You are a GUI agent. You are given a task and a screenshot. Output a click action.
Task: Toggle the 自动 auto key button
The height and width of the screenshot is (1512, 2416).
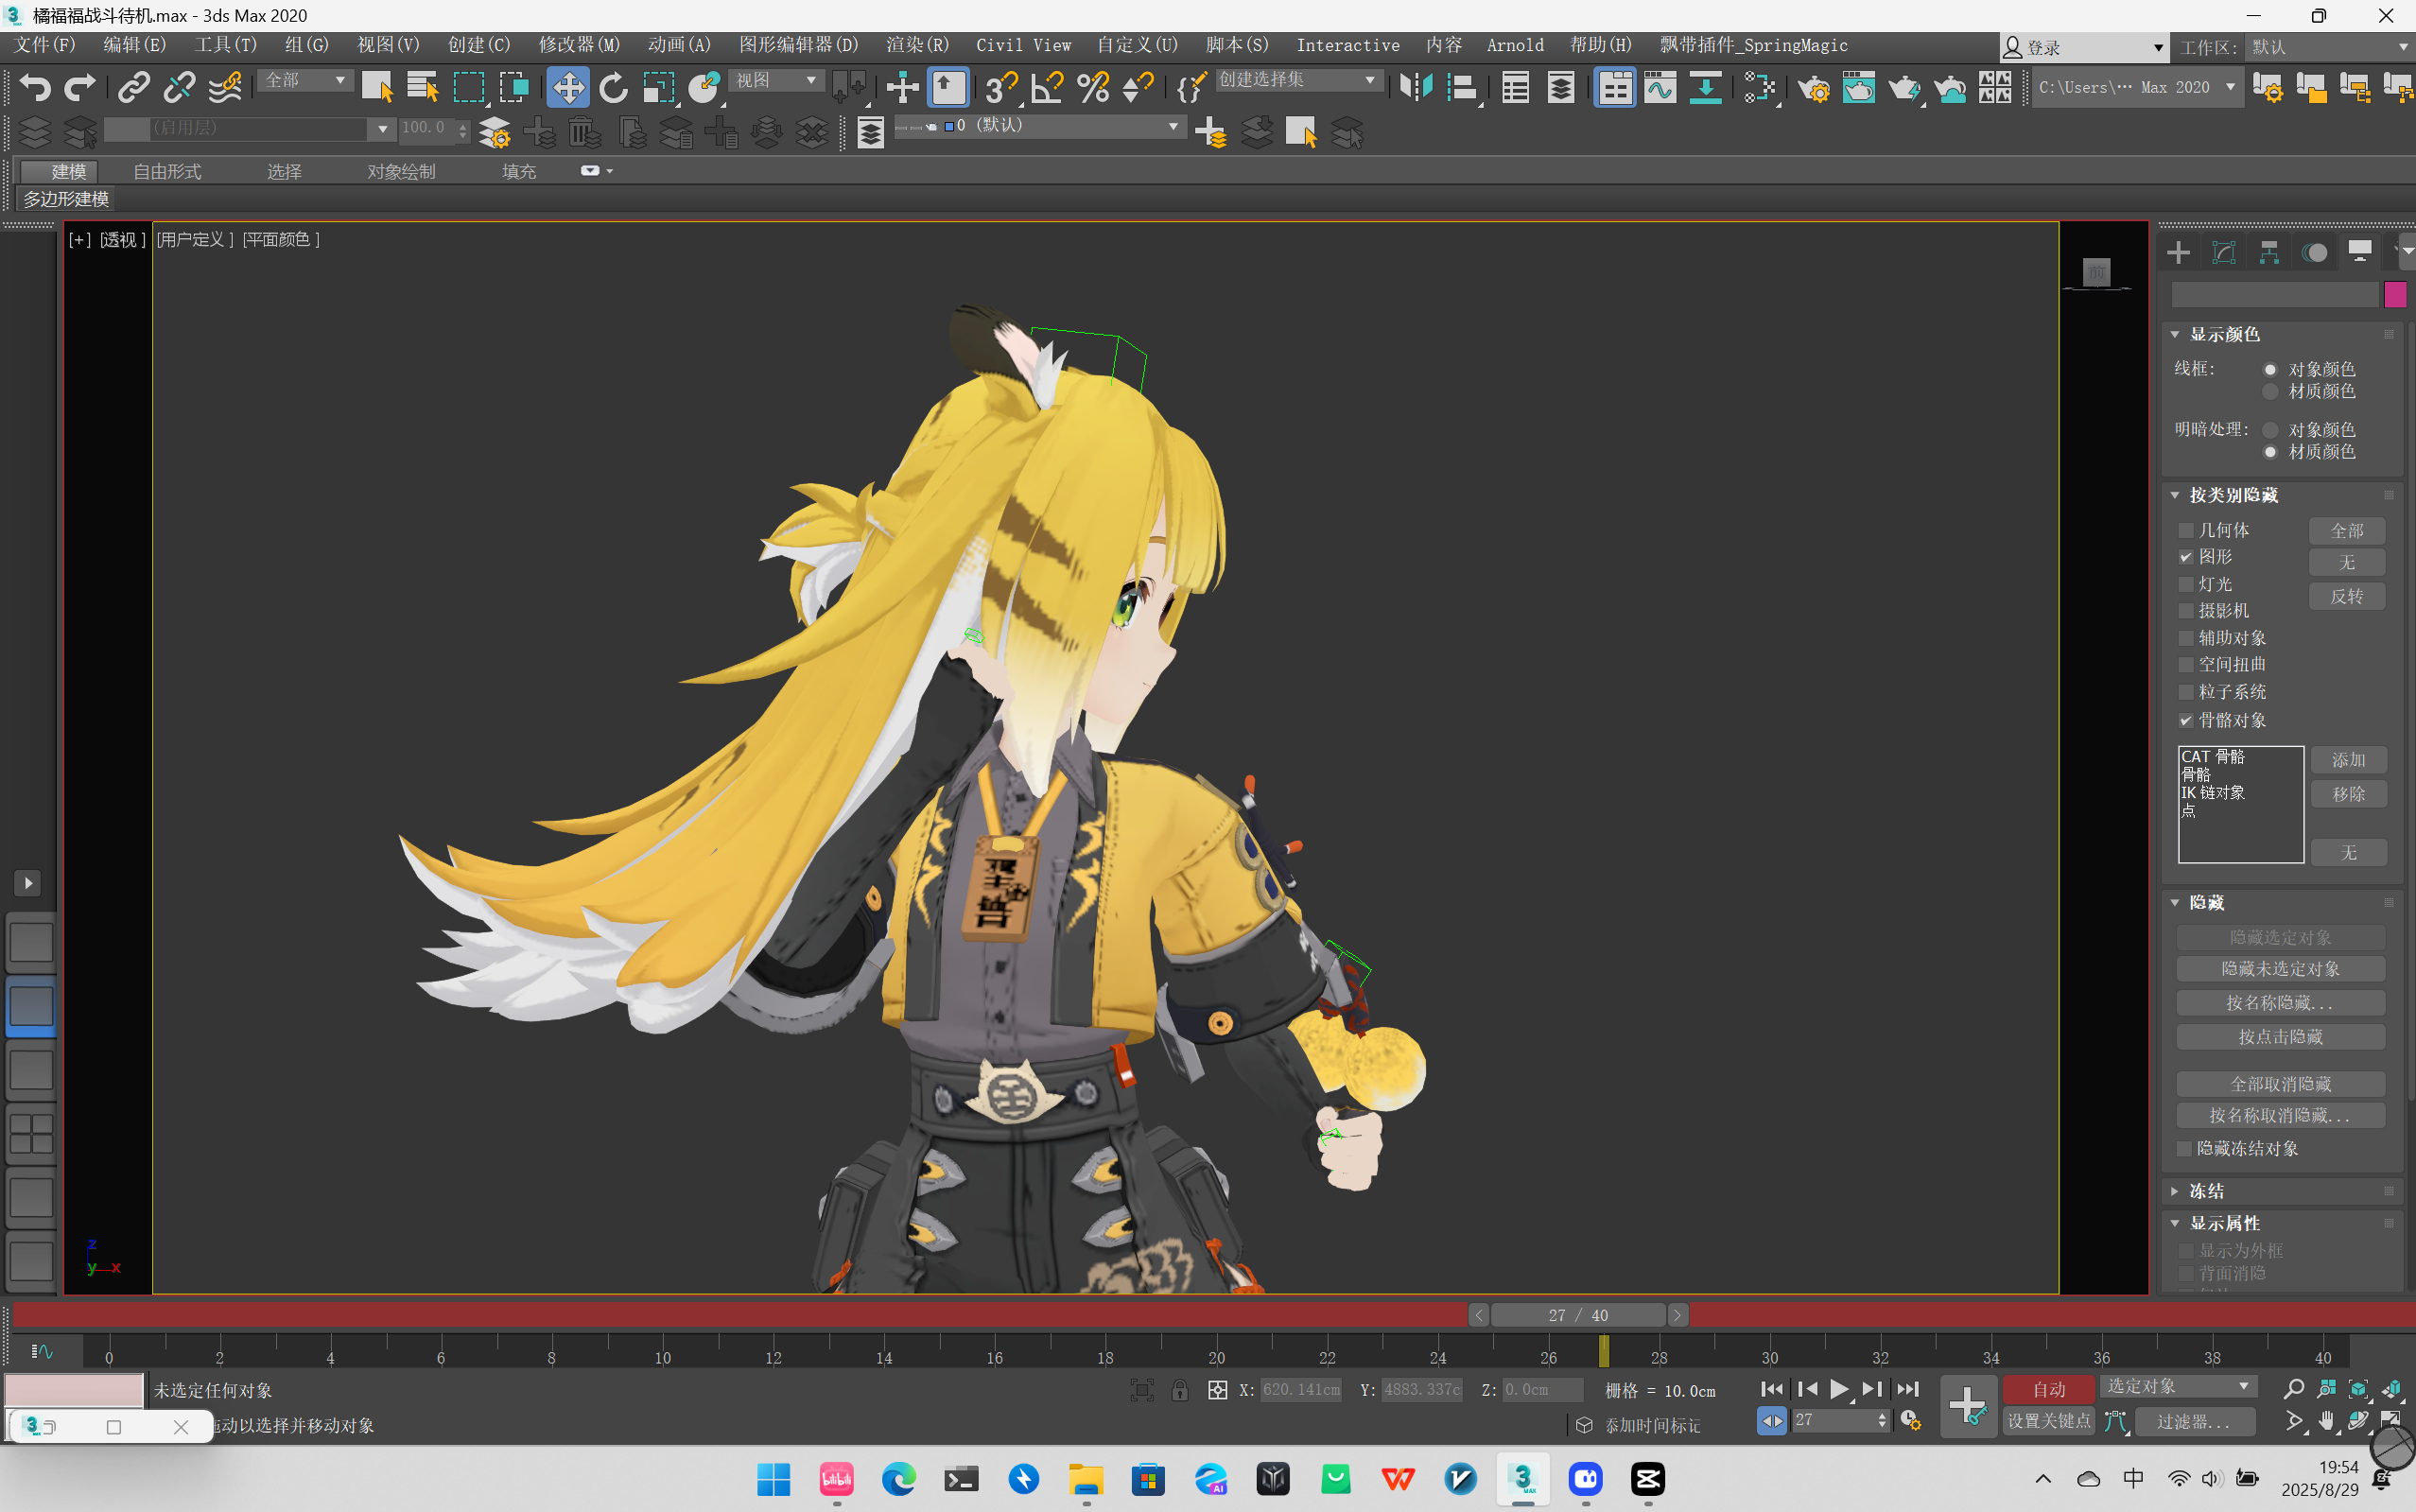(x=2048, y=1389)
